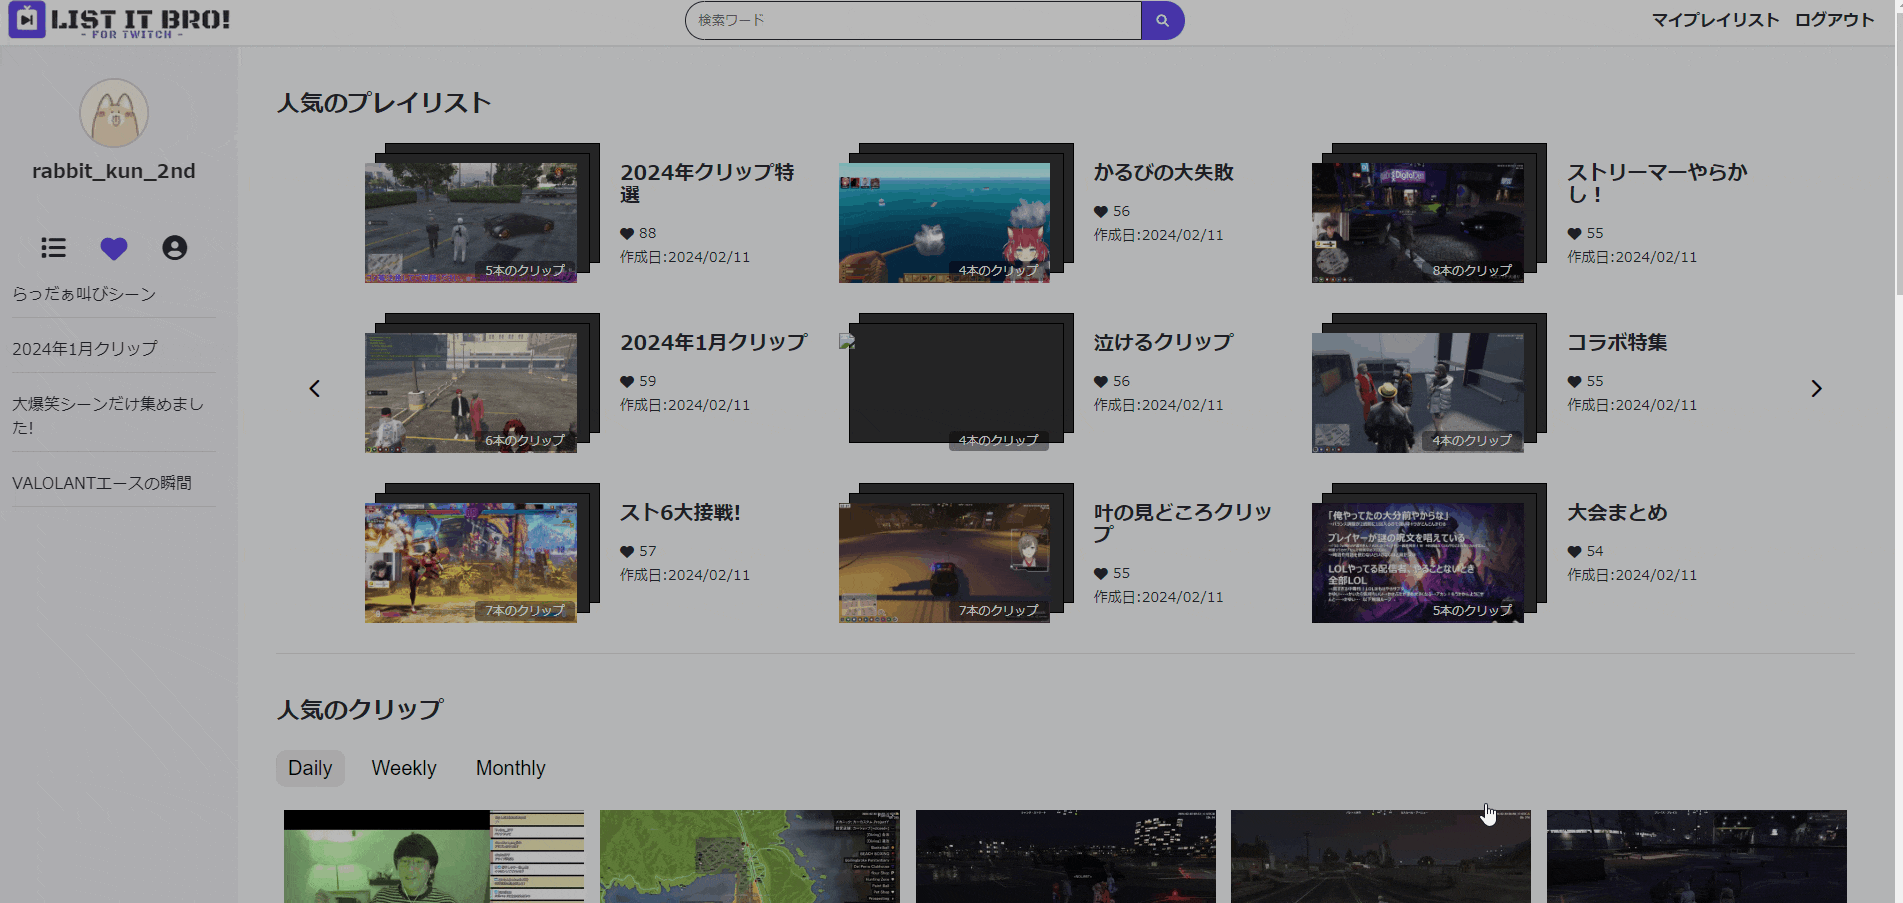Click heart icon with 88 likes
1903x903 pixels.
(627, 234)
